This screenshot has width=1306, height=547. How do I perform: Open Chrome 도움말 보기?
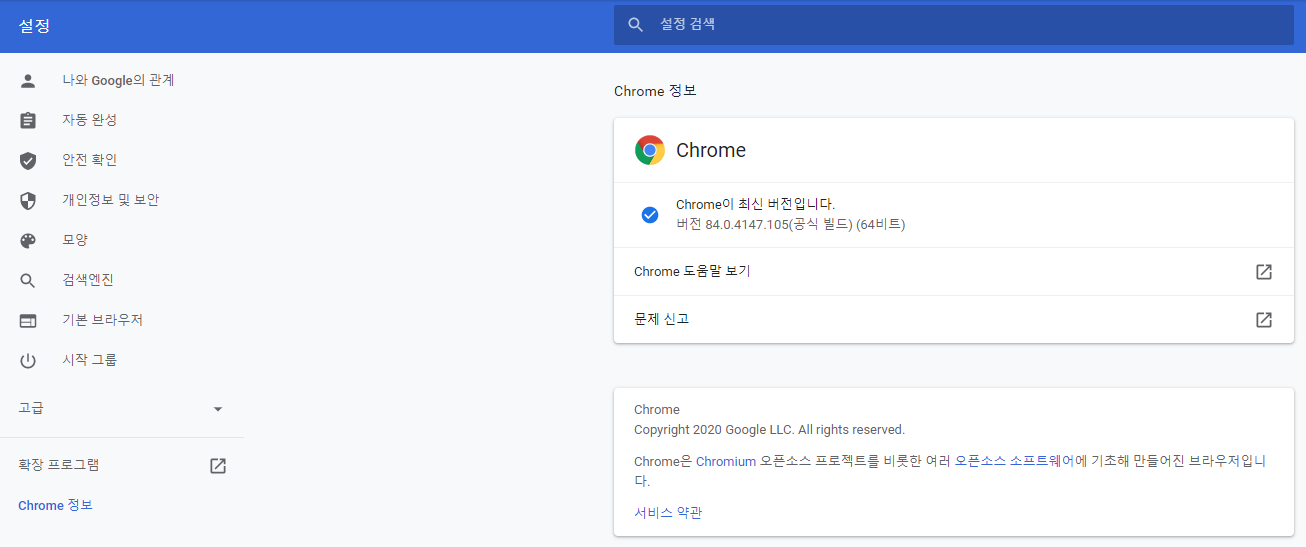tap(954, 272)
